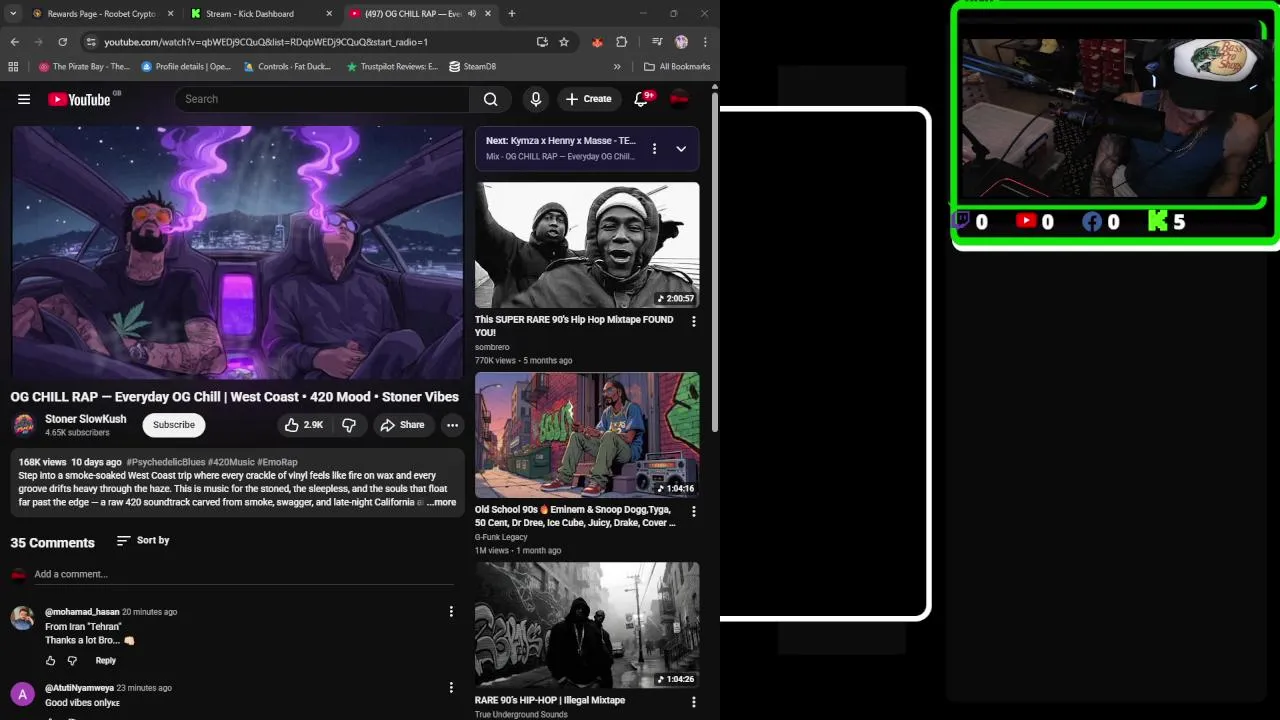1280x720 pixels.
Task: Click the #420Music hashtag
Action: click(231, 463)
